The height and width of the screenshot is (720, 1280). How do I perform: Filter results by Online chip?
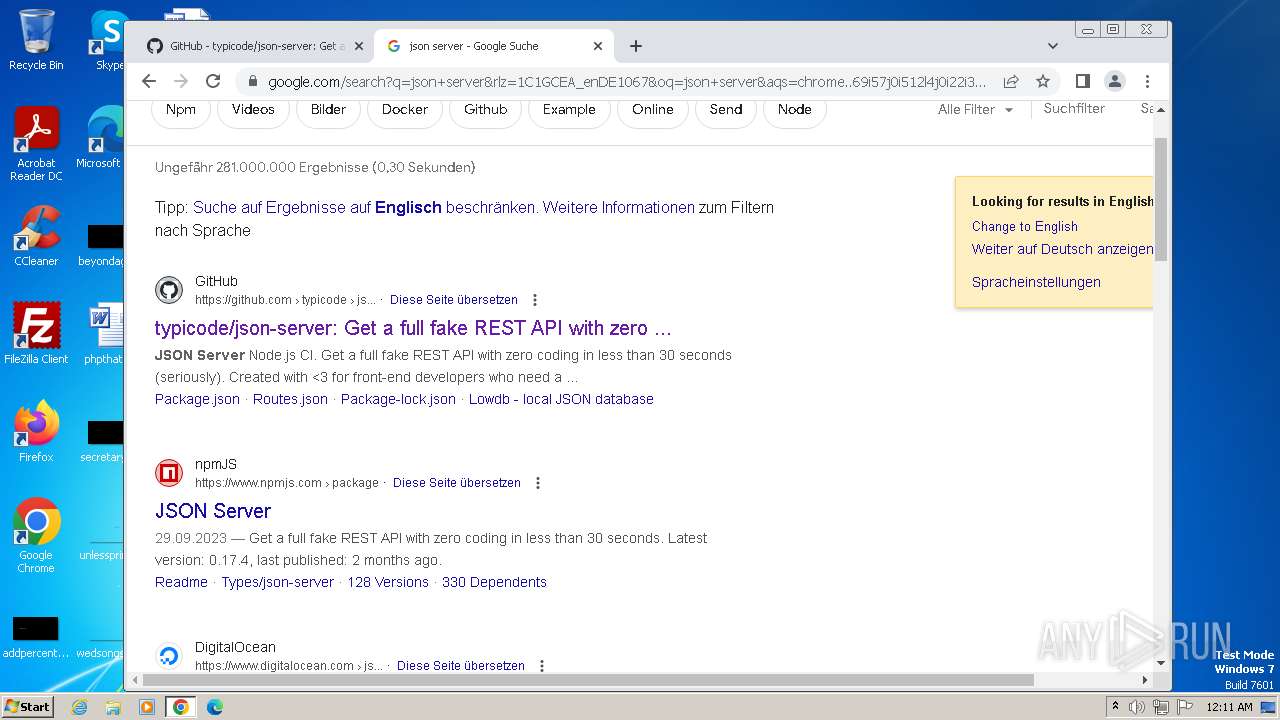point(653,110)
